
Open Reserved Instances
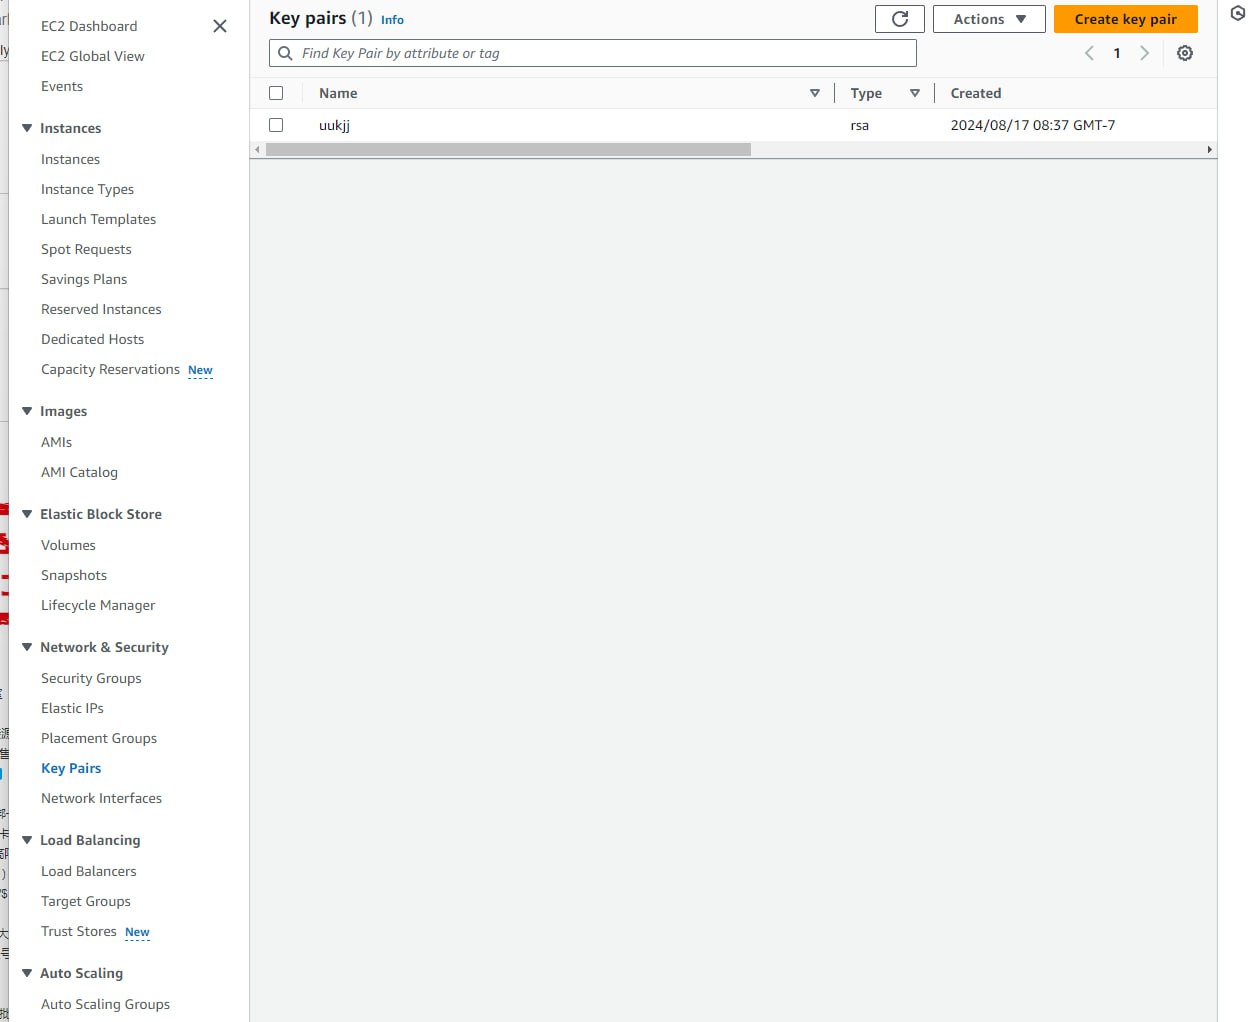tap(101, 309)
